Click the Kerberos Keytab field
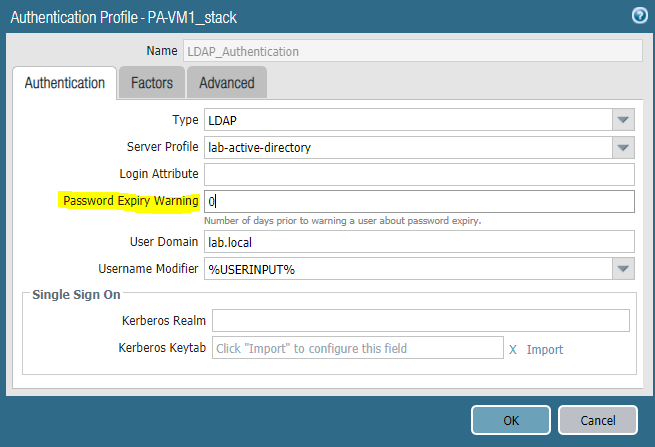655x447 pixels. coord(357,348)
